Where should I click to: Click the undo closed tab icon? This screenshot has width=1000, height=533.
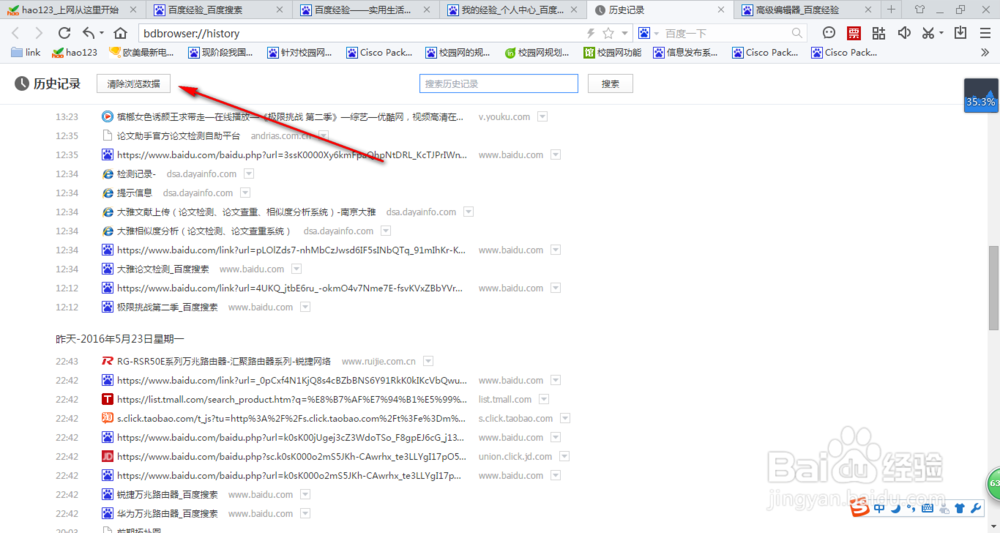tap(89, 33)
